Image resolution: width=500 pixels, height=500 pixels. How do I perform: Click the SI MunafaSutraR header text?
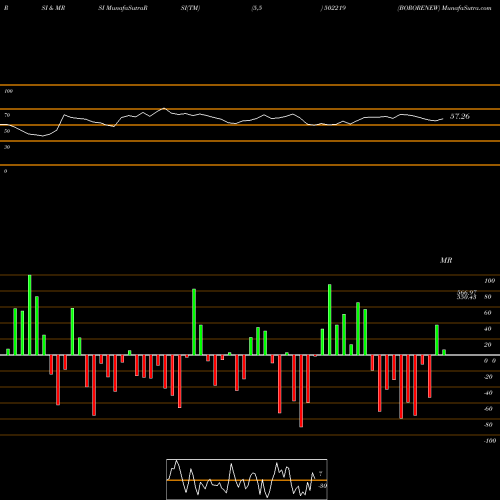[123, 8]
